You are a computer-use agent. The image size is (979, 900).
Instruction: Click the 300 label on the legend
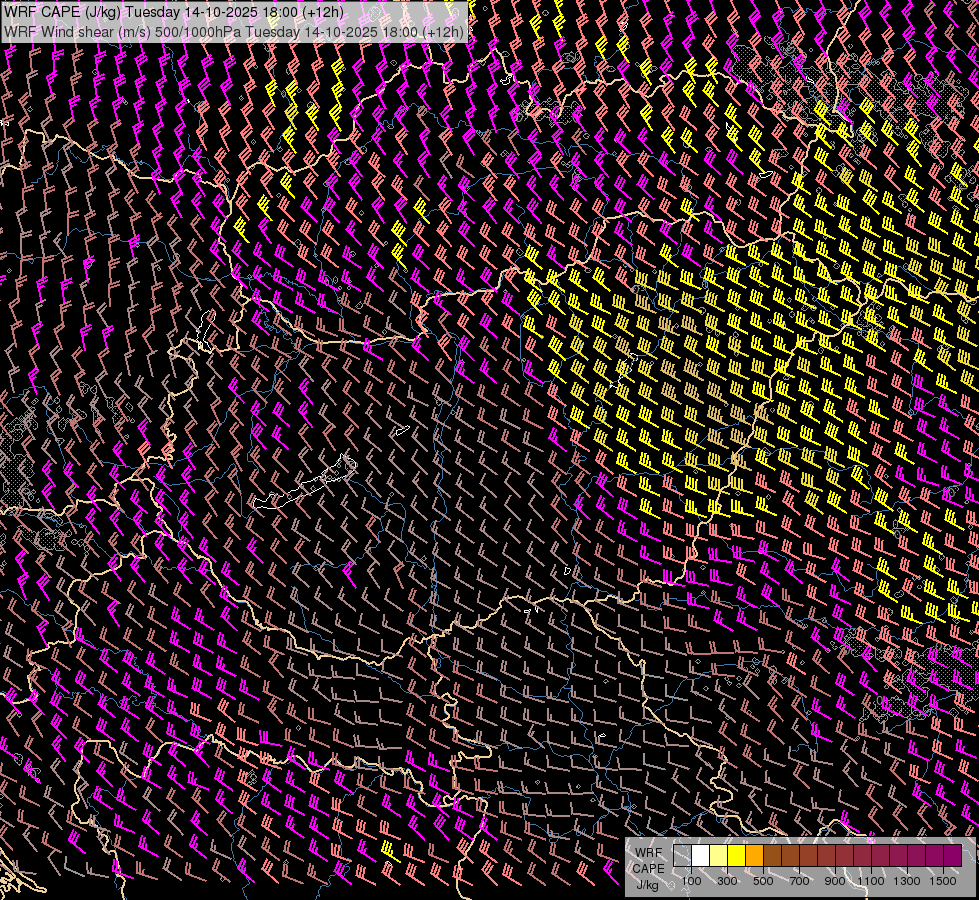[727, 881]
